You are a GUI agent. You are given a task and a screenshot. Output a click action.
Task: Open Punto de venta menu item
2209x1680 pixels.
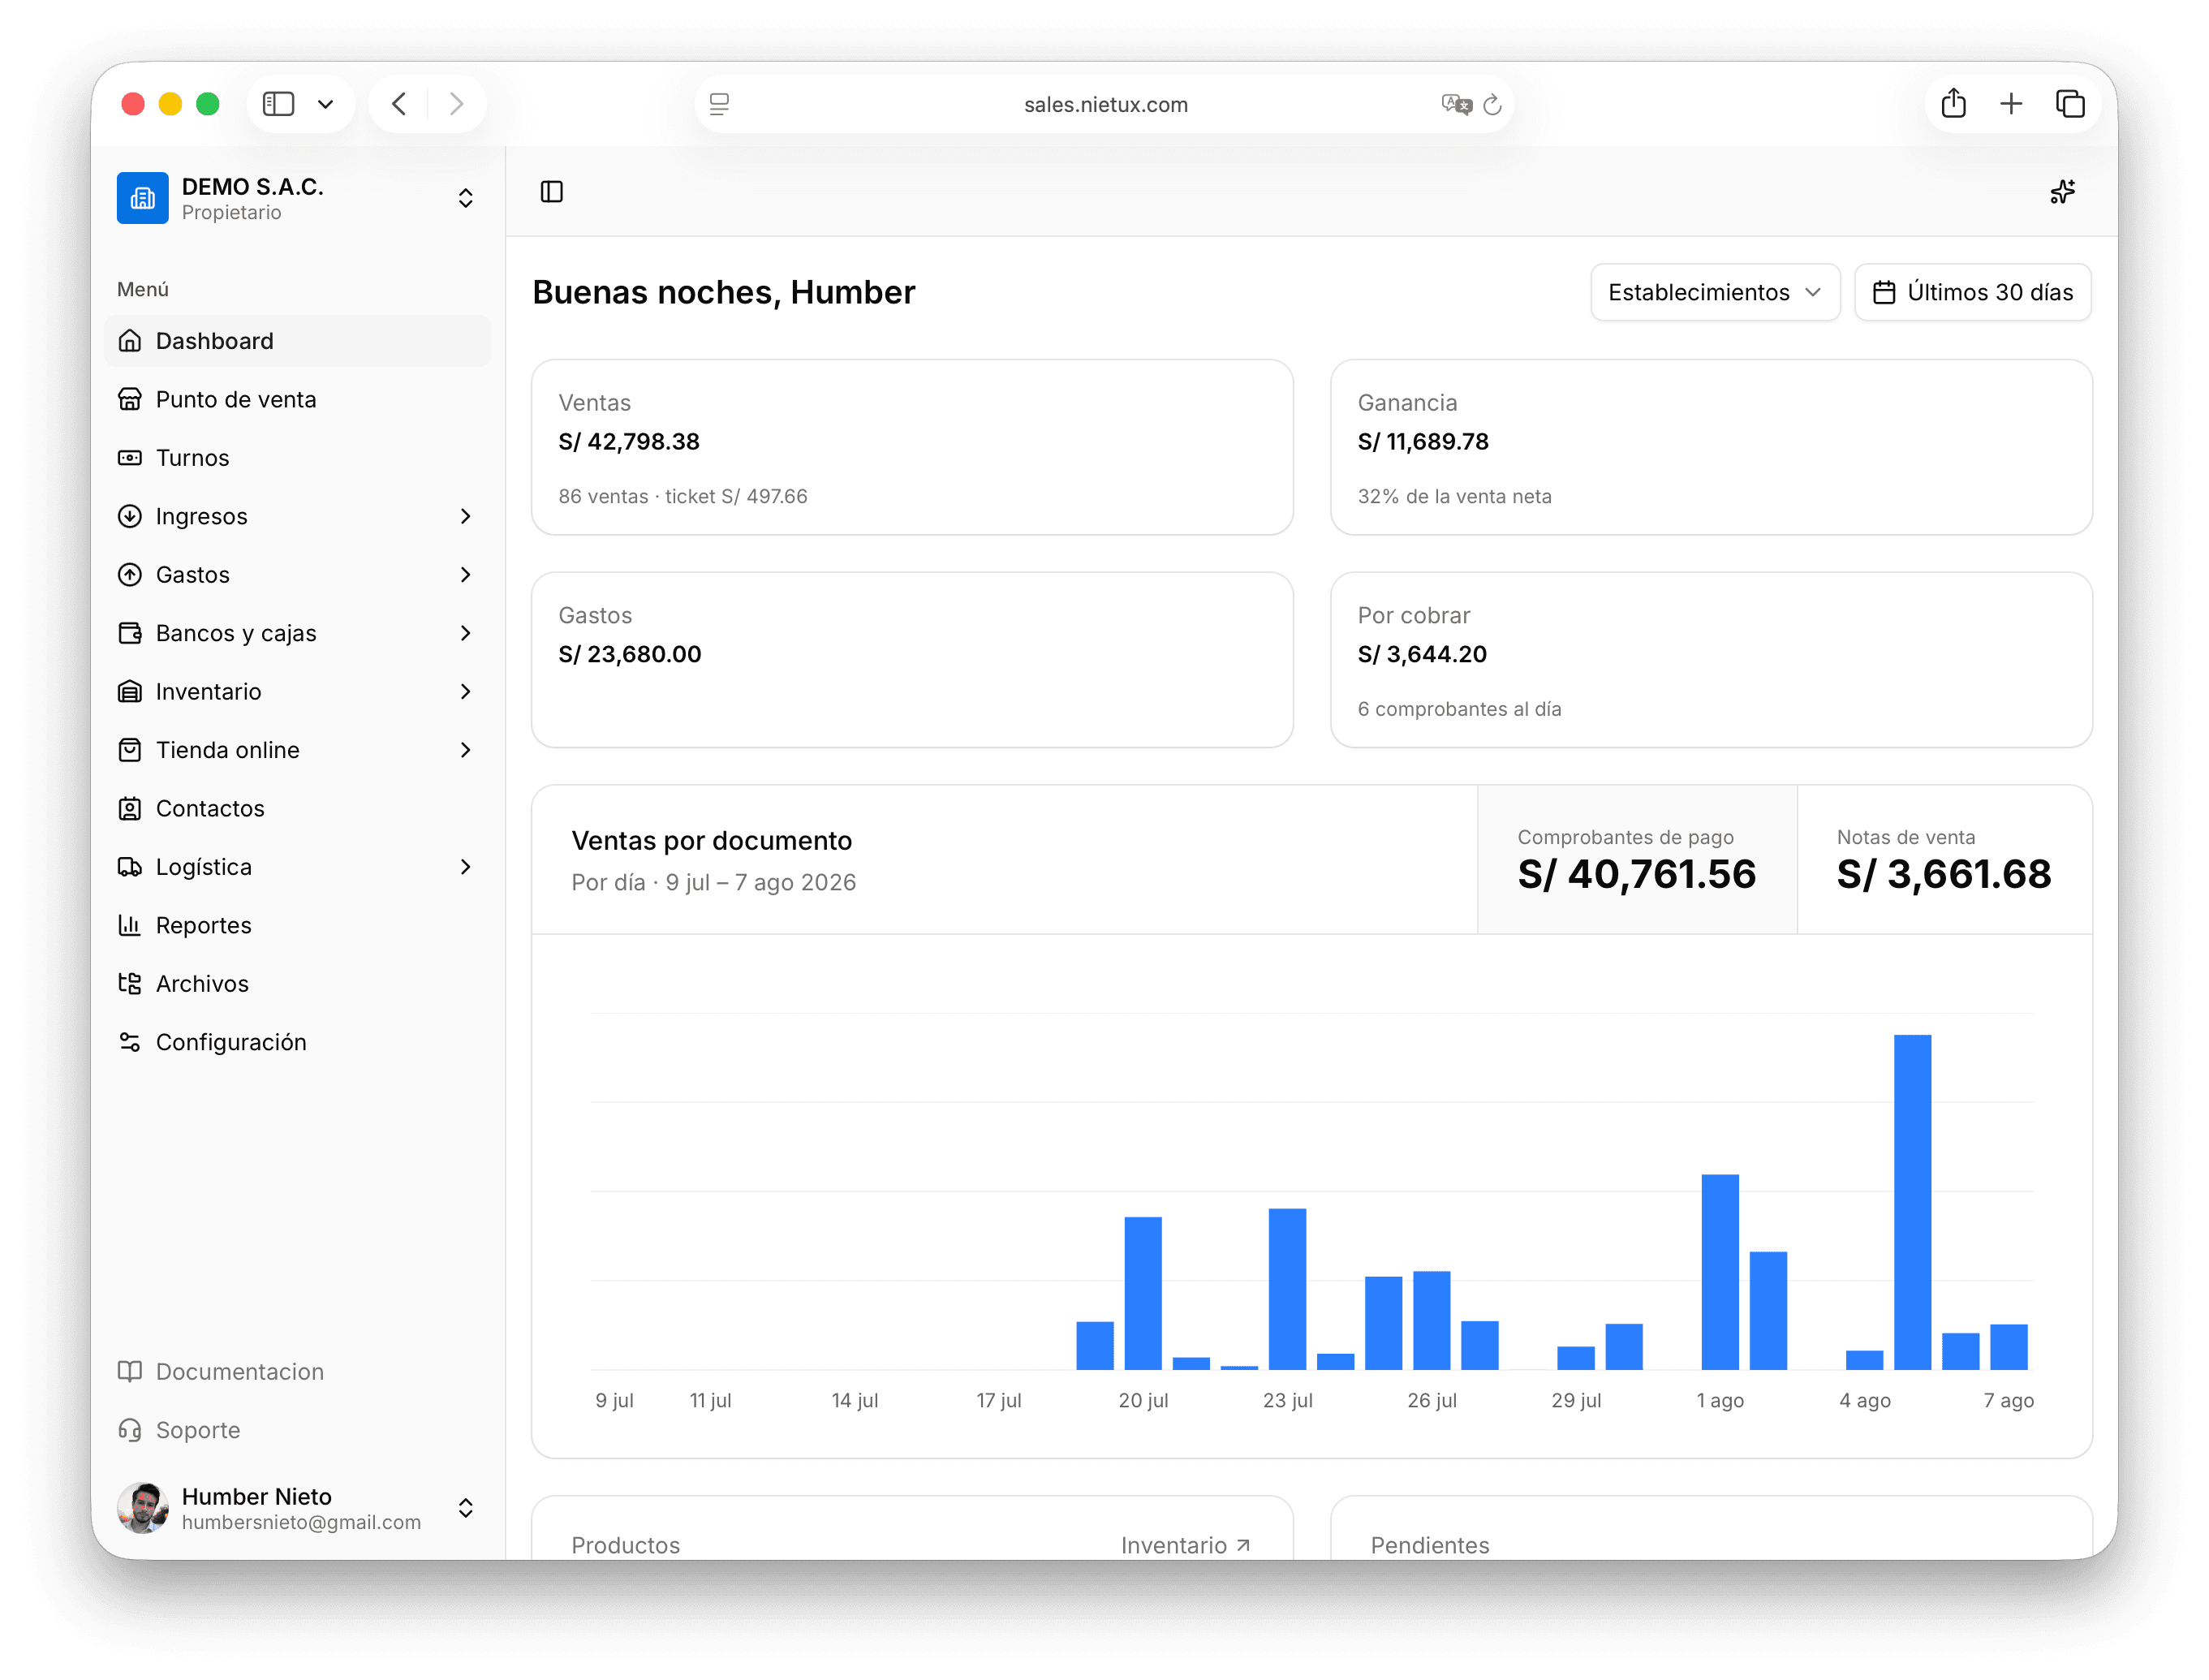297,399
